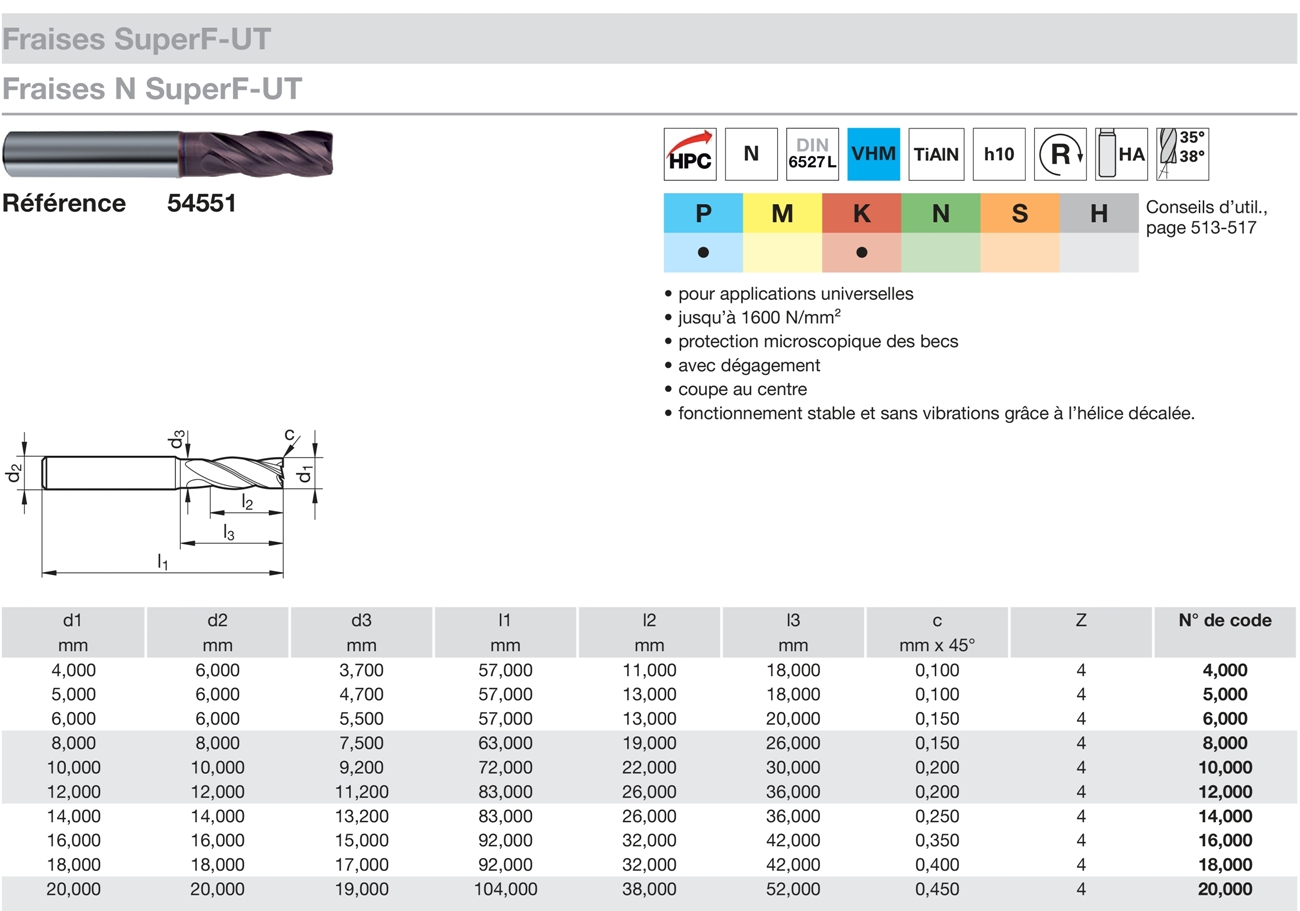This screenshot has width=1300, height=911.
Task: Select d3 value 9,200
Action: (x=361, y=767)
